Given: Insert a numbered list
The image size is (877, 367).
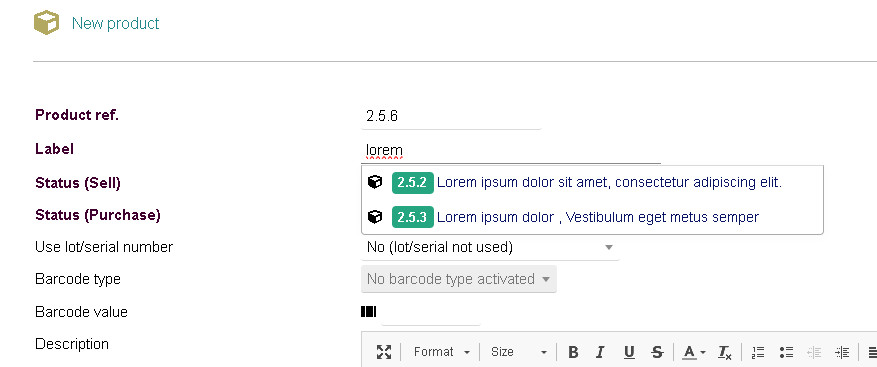Looking at the screenshot, I should tap(758, 352).
